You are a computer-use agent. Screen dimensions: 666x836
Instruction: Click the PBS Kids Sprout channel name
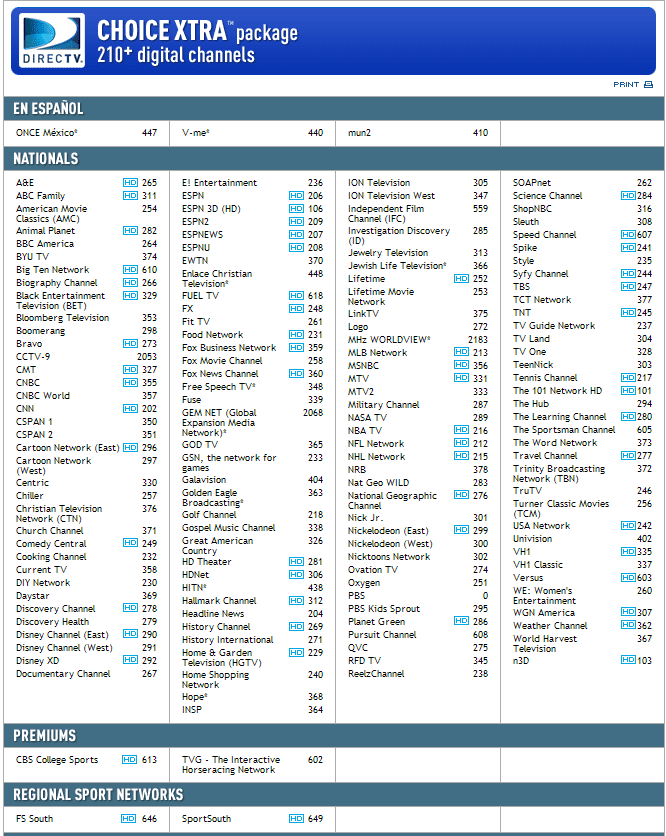click(384, 609)
